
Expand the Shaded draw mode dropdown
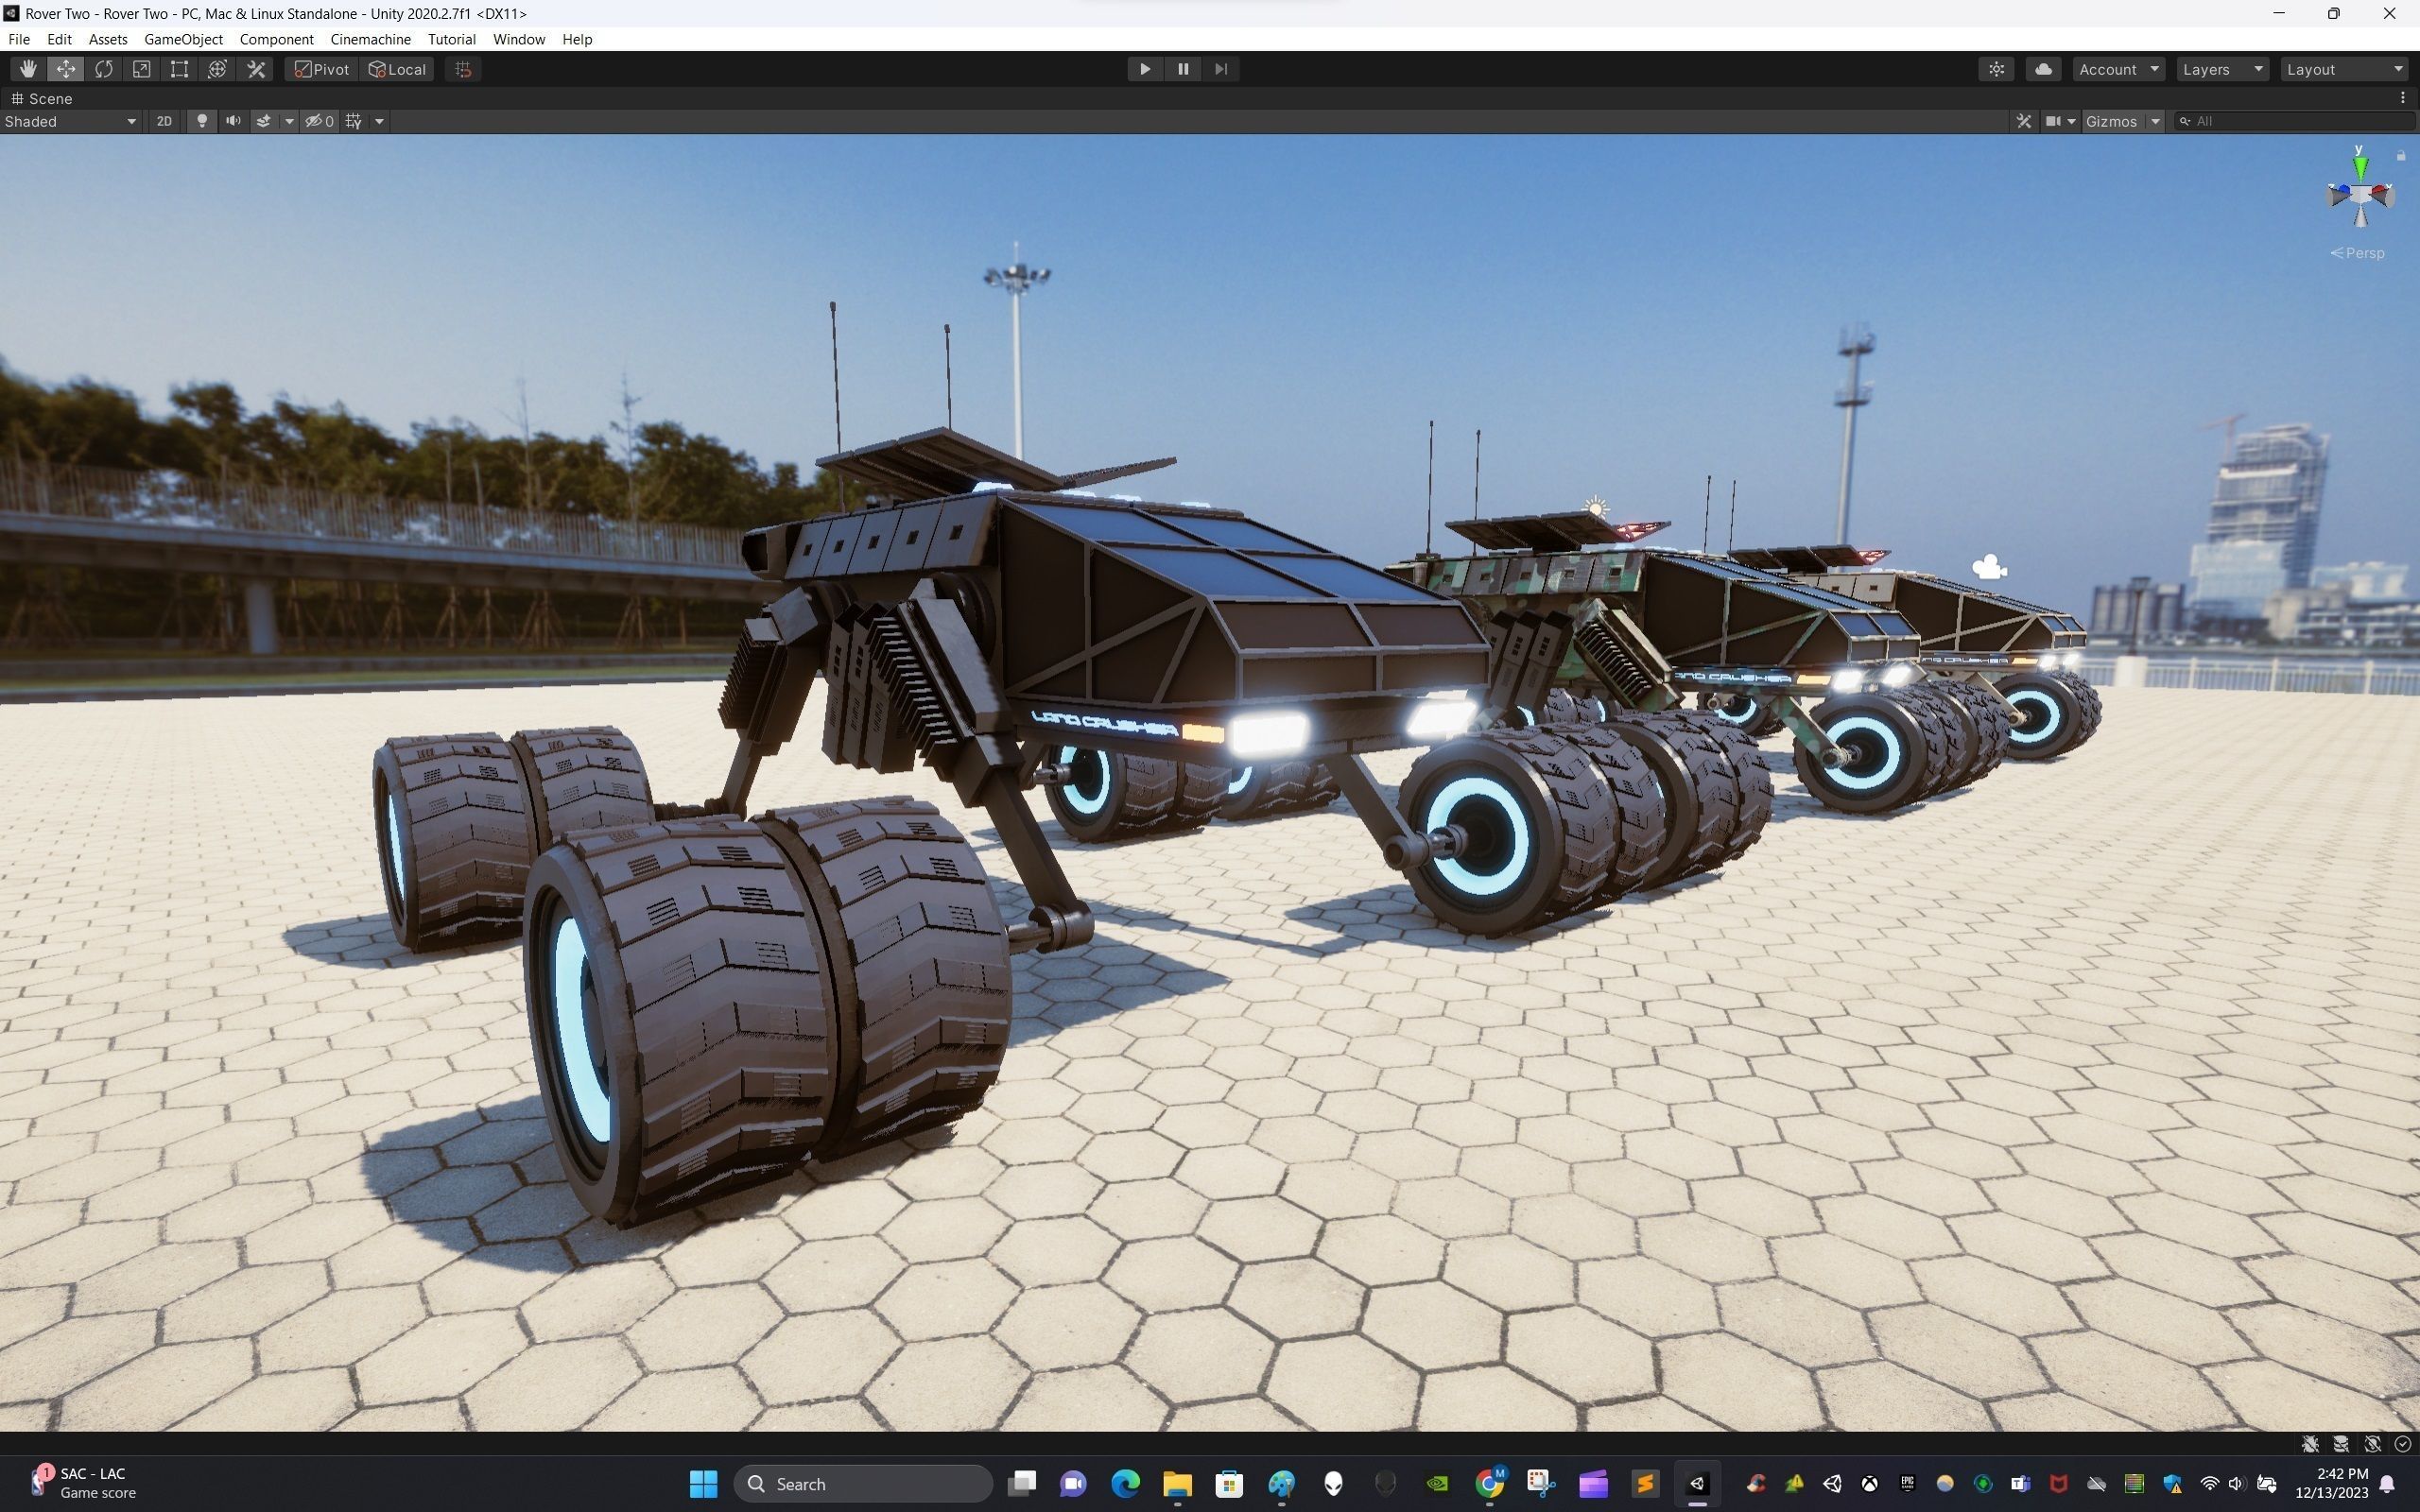click(70, 121)
